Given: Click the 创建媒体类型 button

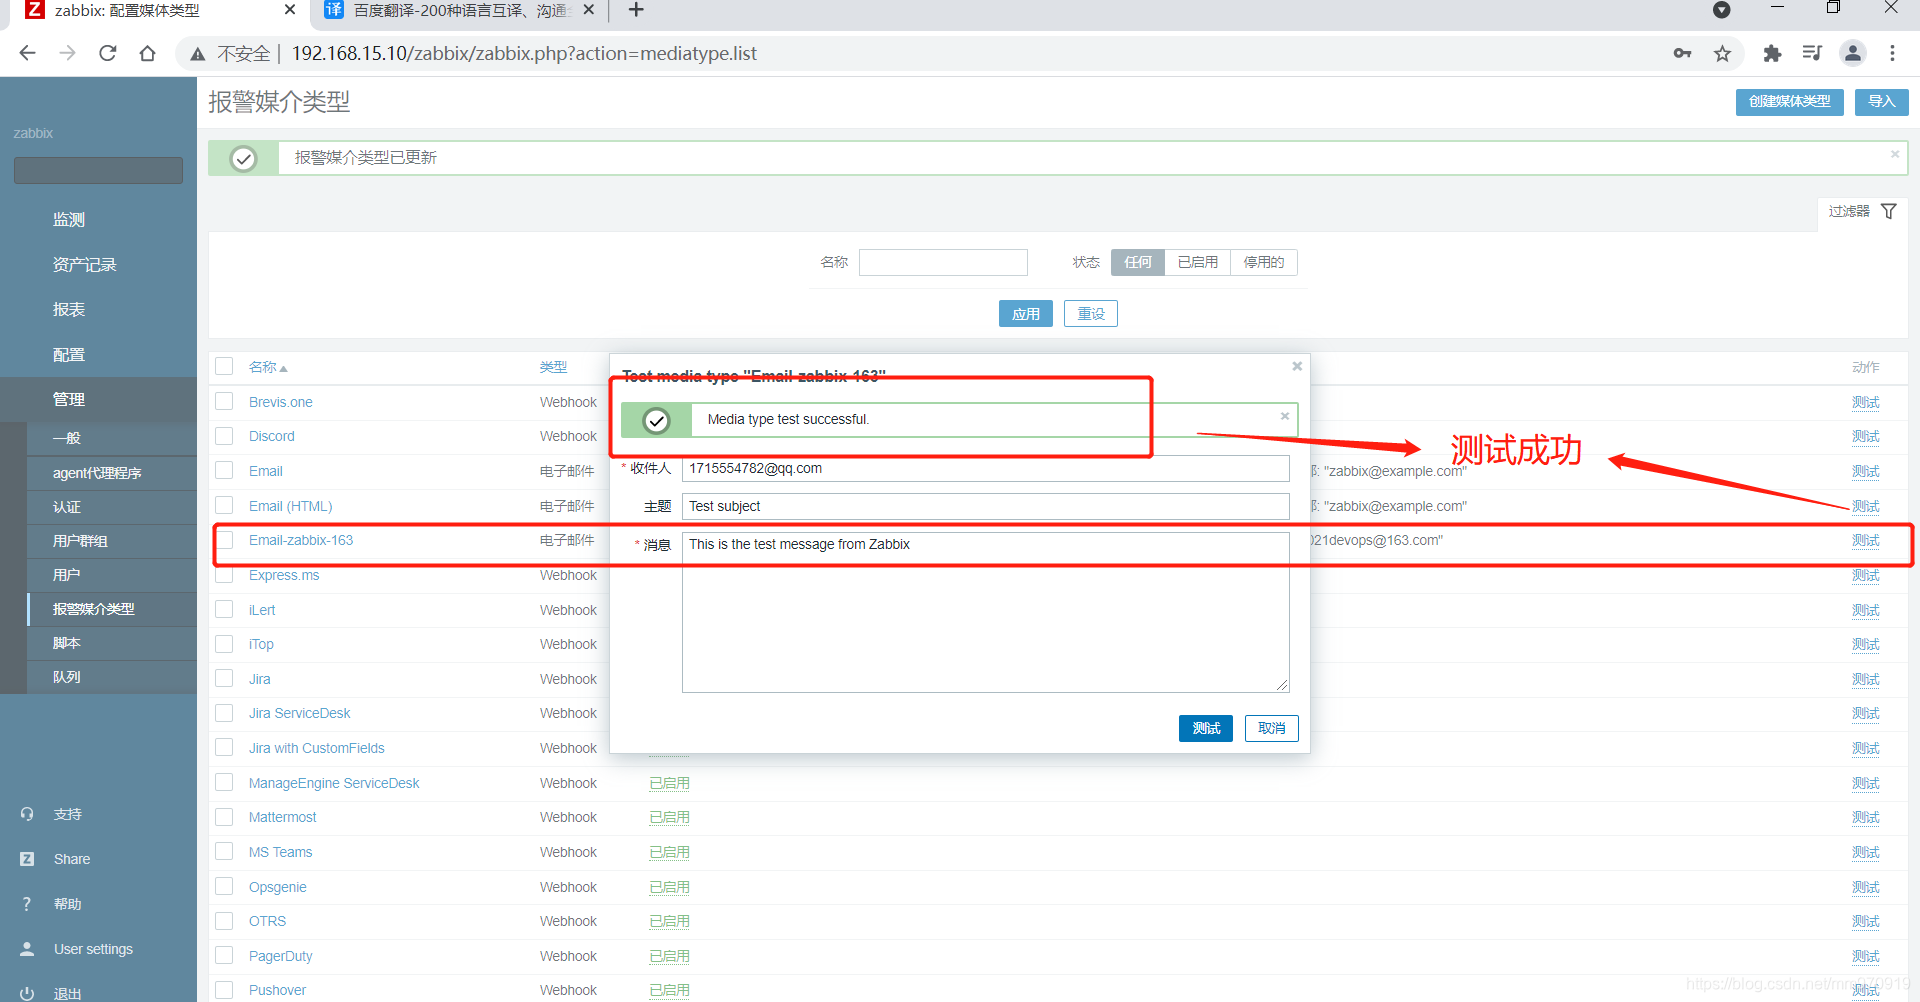Looking at the screenshot, I should pyautogui.click(x=1790, y=102).
